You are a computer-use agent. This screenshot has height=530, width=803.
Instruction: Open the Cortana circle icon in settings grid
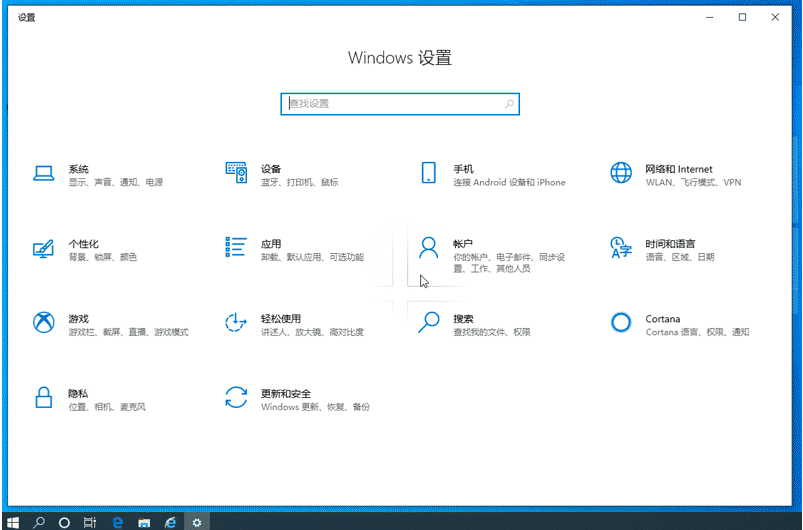click(621, 323)
